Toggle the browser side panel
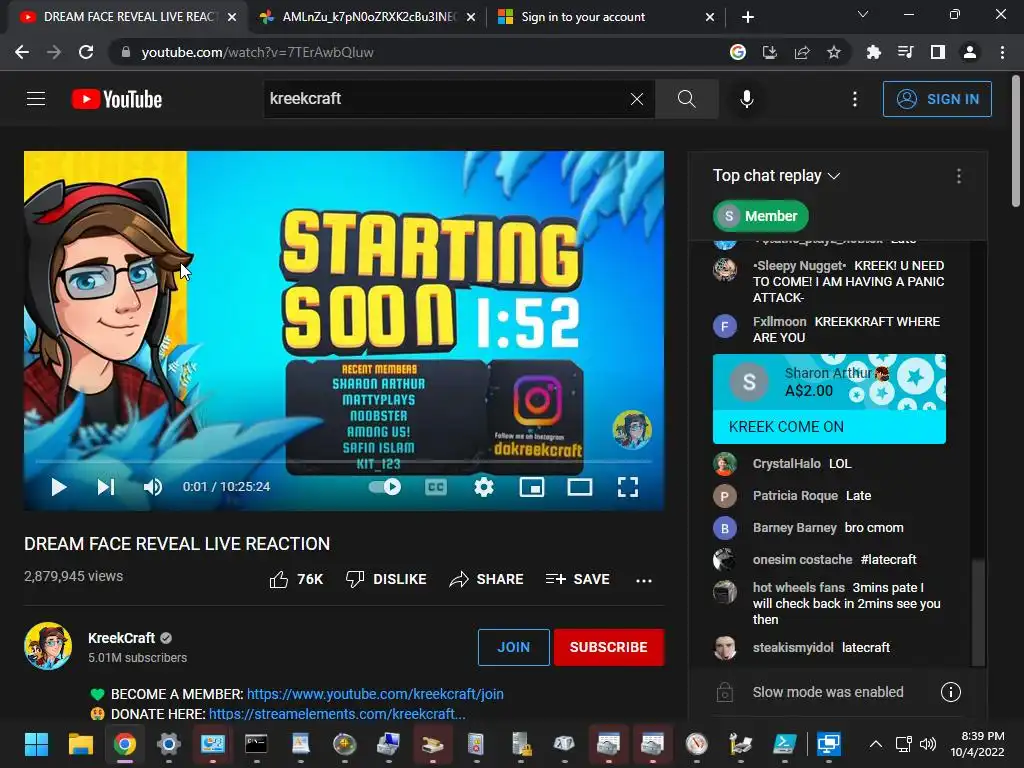 coord(937,52)
